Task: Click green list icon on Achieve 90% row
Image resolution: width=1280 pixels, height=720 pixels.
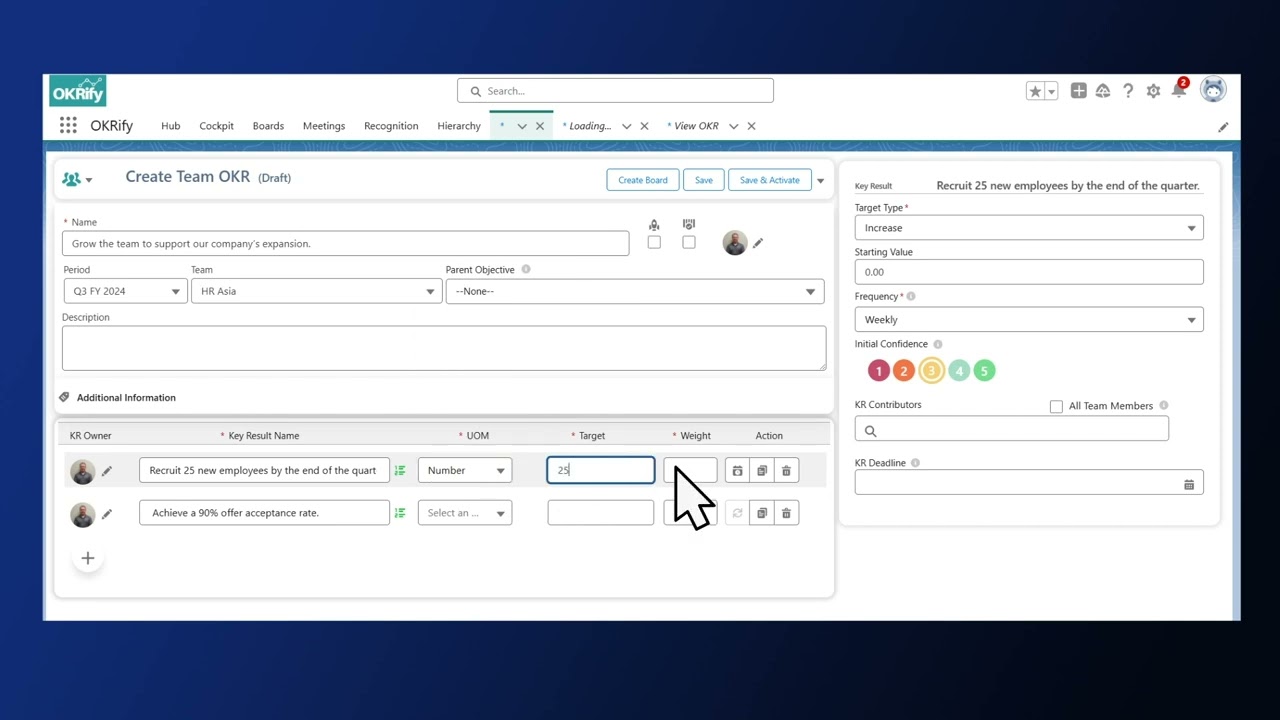Action: [x=400, y=513]
